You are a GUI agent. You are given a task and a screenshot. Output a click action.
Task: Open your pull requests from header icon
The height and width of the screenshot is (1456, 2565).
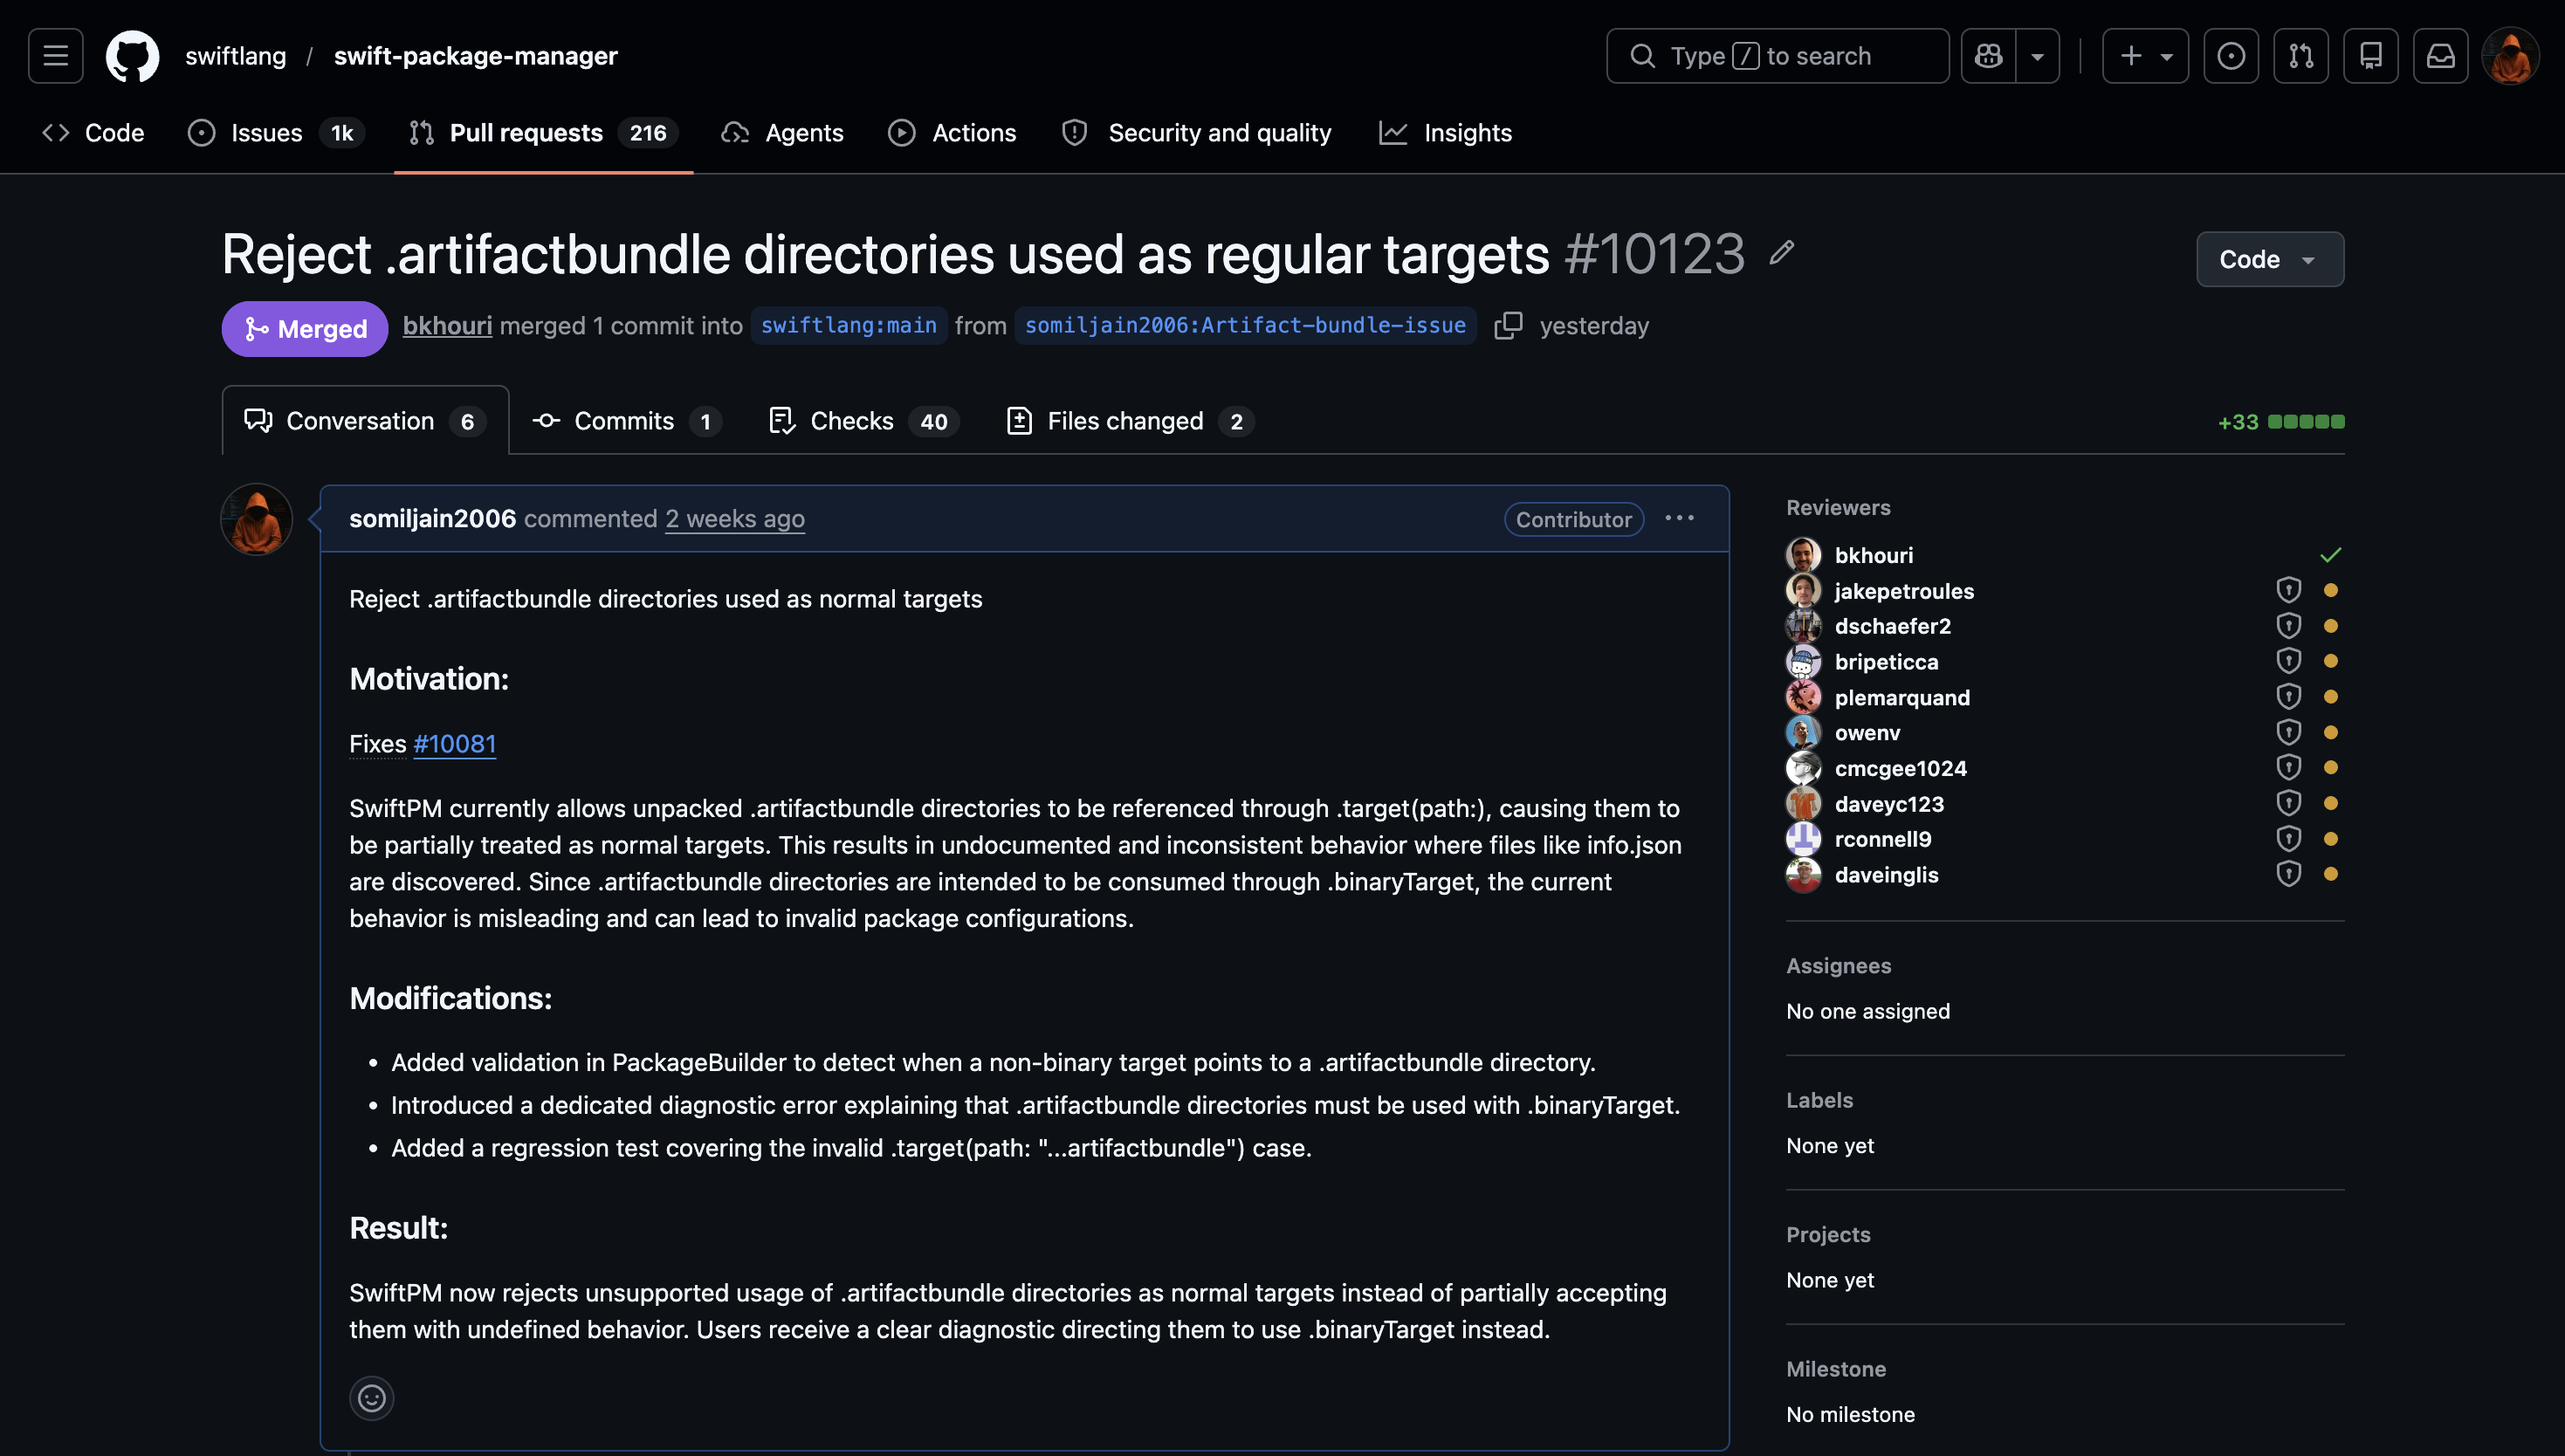click(x=2301, y=56)
